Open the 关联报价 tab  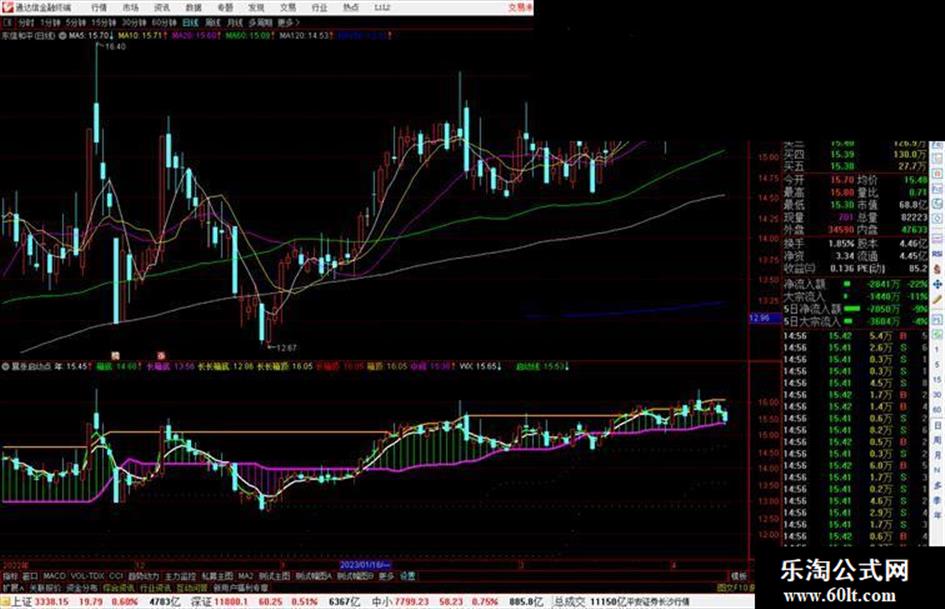[x=44, y=587]
